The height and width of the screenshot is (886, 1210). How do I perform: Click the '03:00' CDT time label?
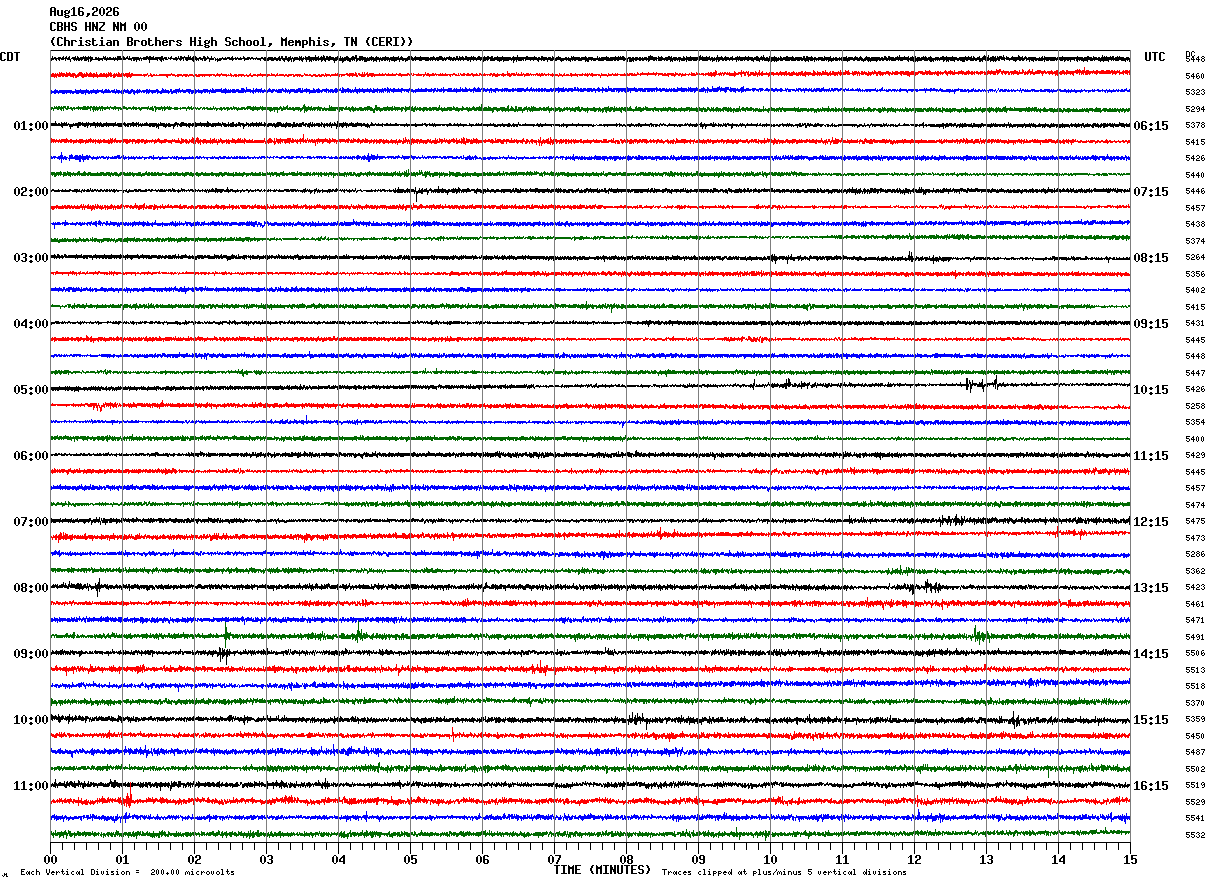point(31,258)
